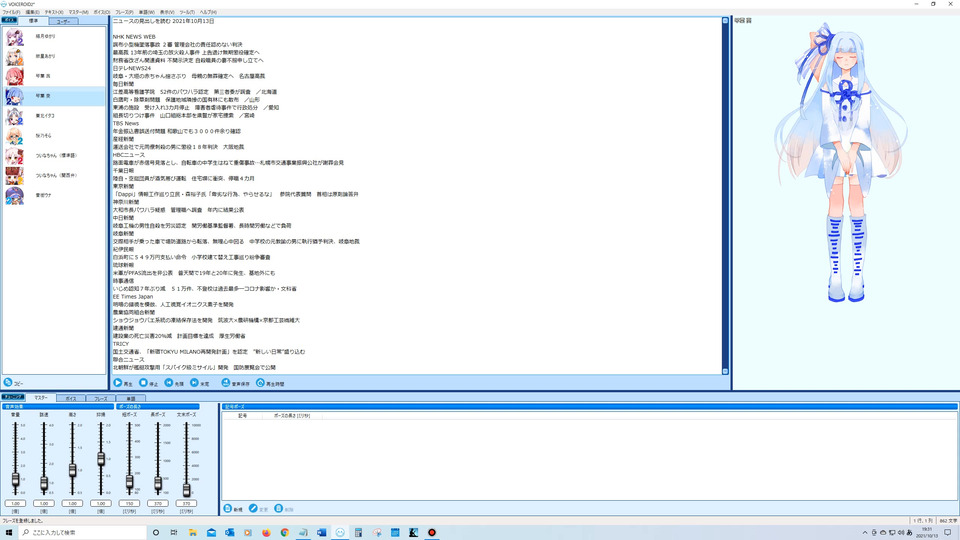Viewport: 960px width, 540px height.
Task: Click the 話速 value field
Action: point(43,503)
